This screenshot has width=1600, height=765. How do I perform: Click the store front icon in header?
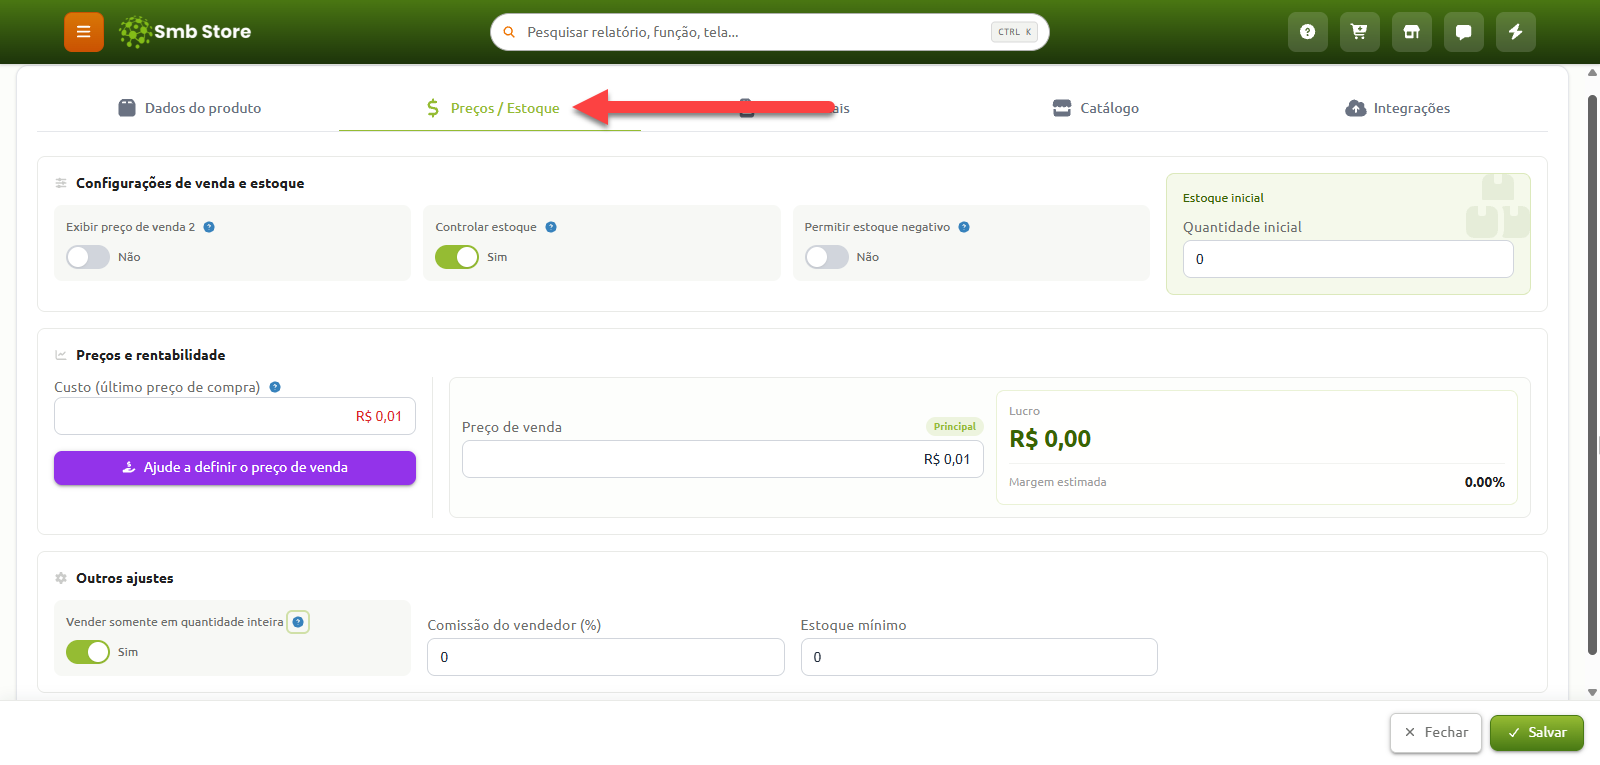pyautogui.click(x=1412, y=32)
